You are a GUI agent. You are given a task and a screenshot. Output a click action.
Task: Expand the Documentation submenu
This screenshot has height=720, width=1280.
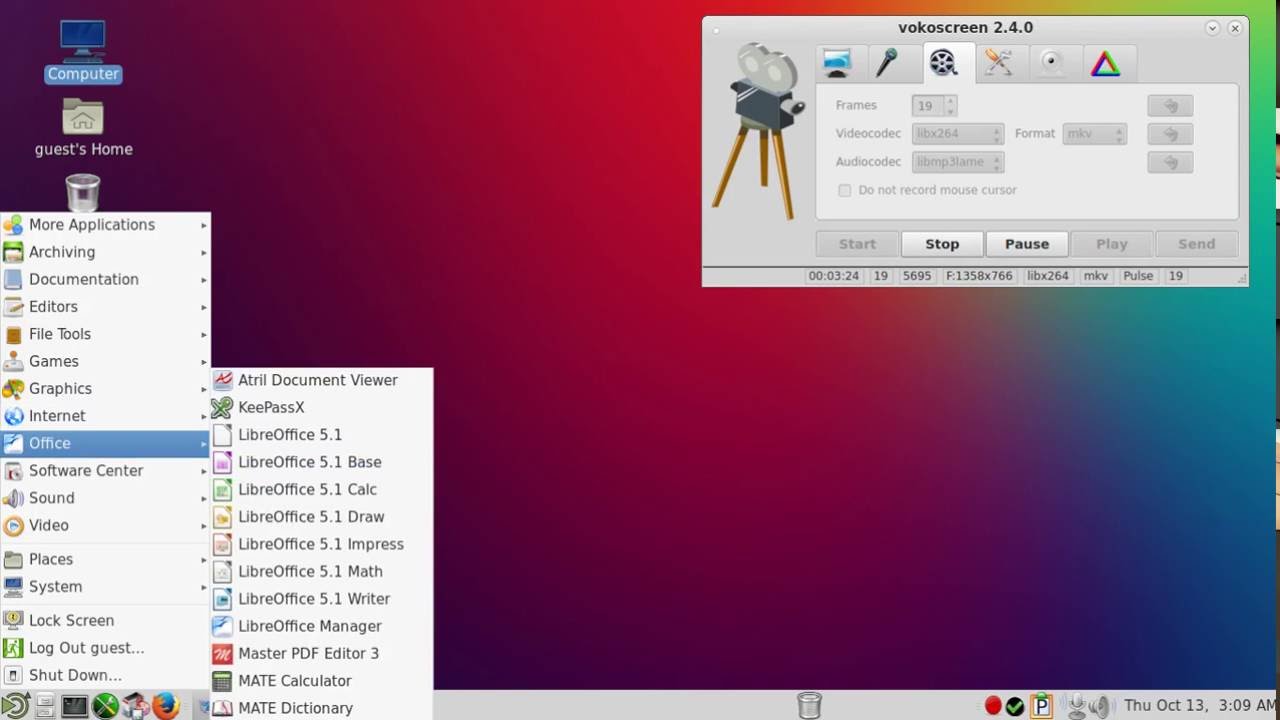pos(105,279)
